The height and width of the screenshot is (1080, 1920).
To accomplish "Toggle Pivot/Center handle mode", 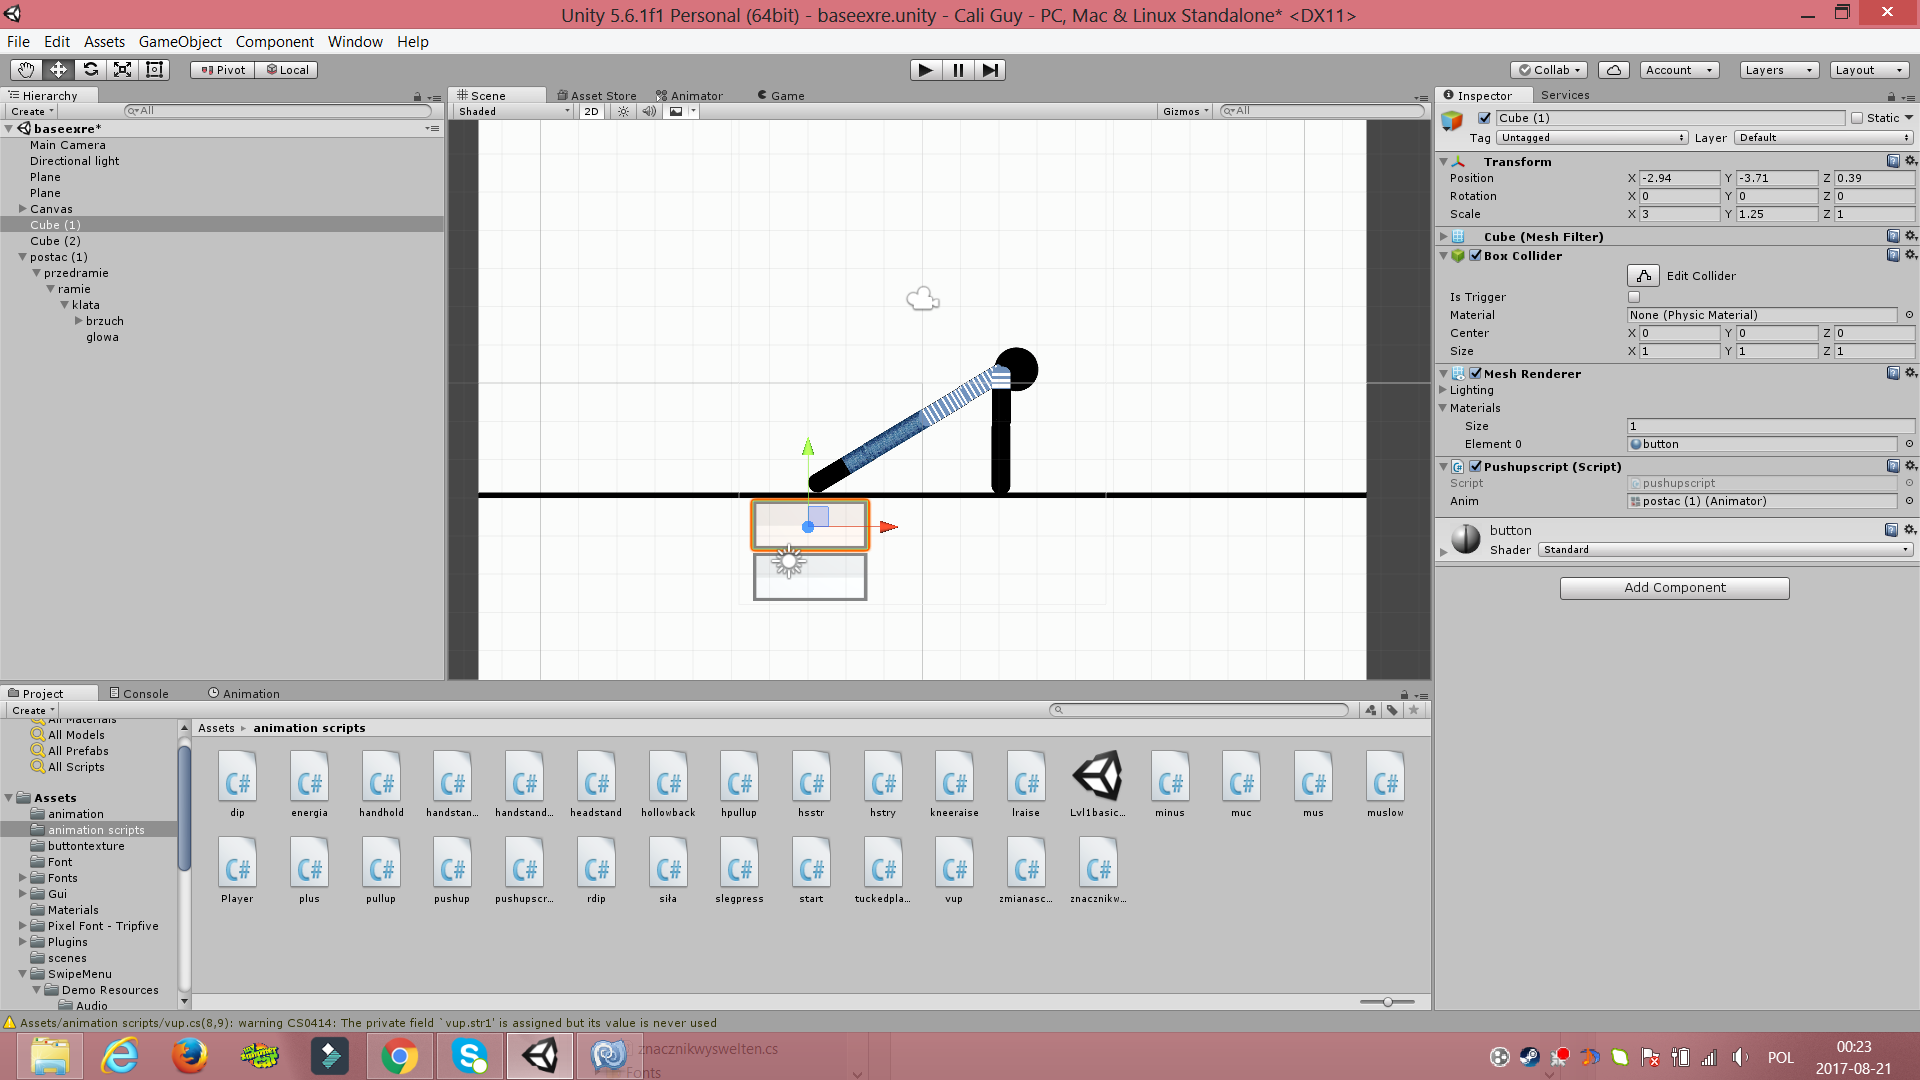I will pos(223,70).
